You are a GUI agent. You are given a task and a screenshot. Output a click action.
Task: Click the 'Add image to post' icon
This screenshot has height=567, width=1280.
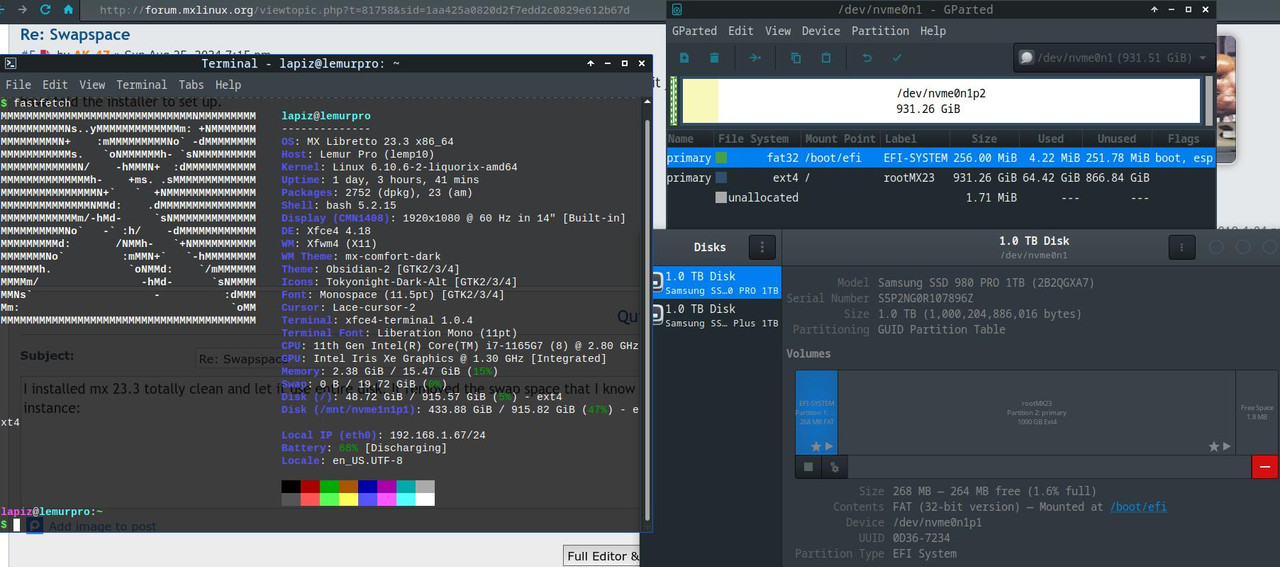34,525
